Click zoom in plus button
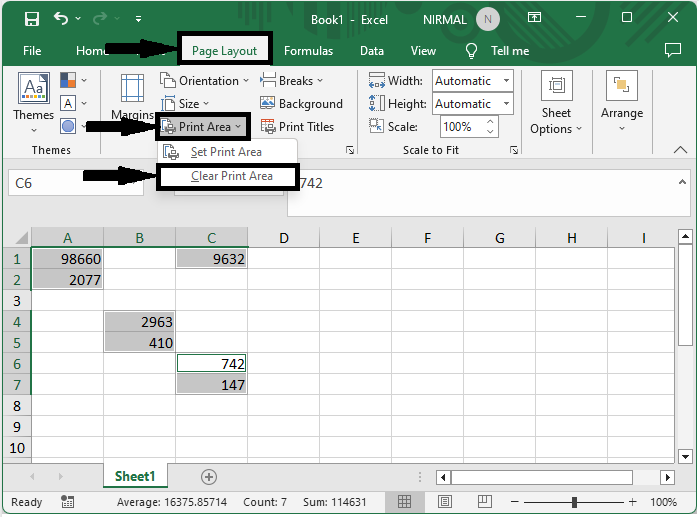Image resolution: width=699 pixels, height=517 pixels. point(632,502)
